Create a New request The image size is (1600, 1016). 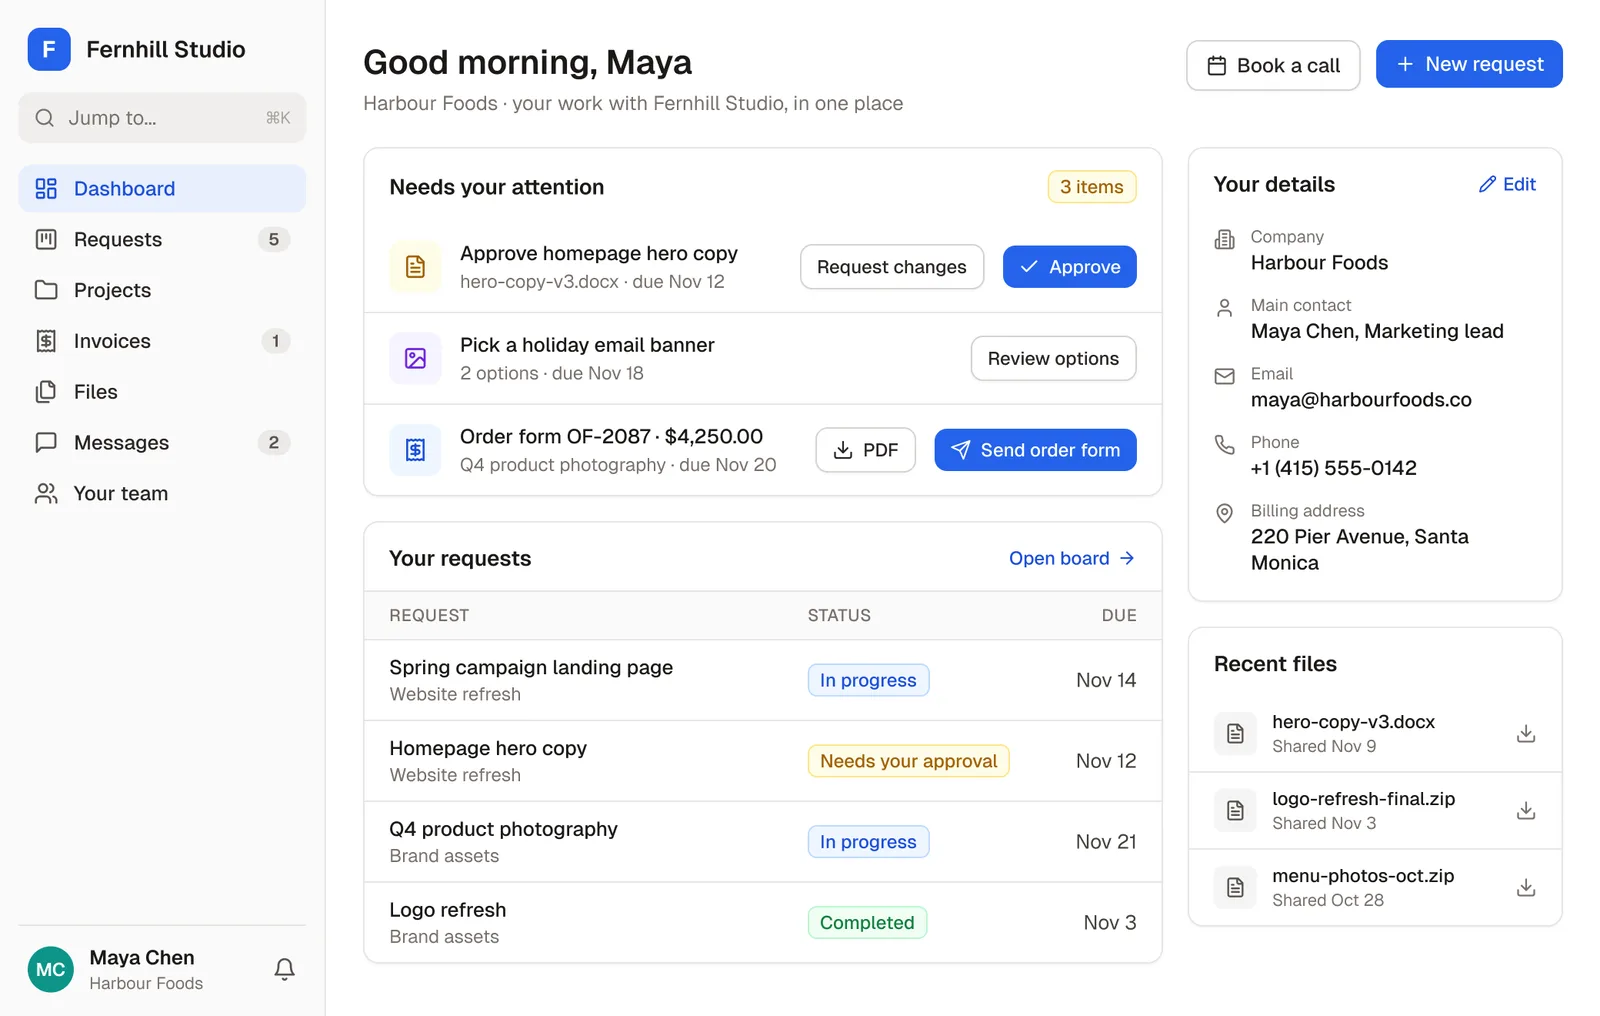(x=1469, y=64)
